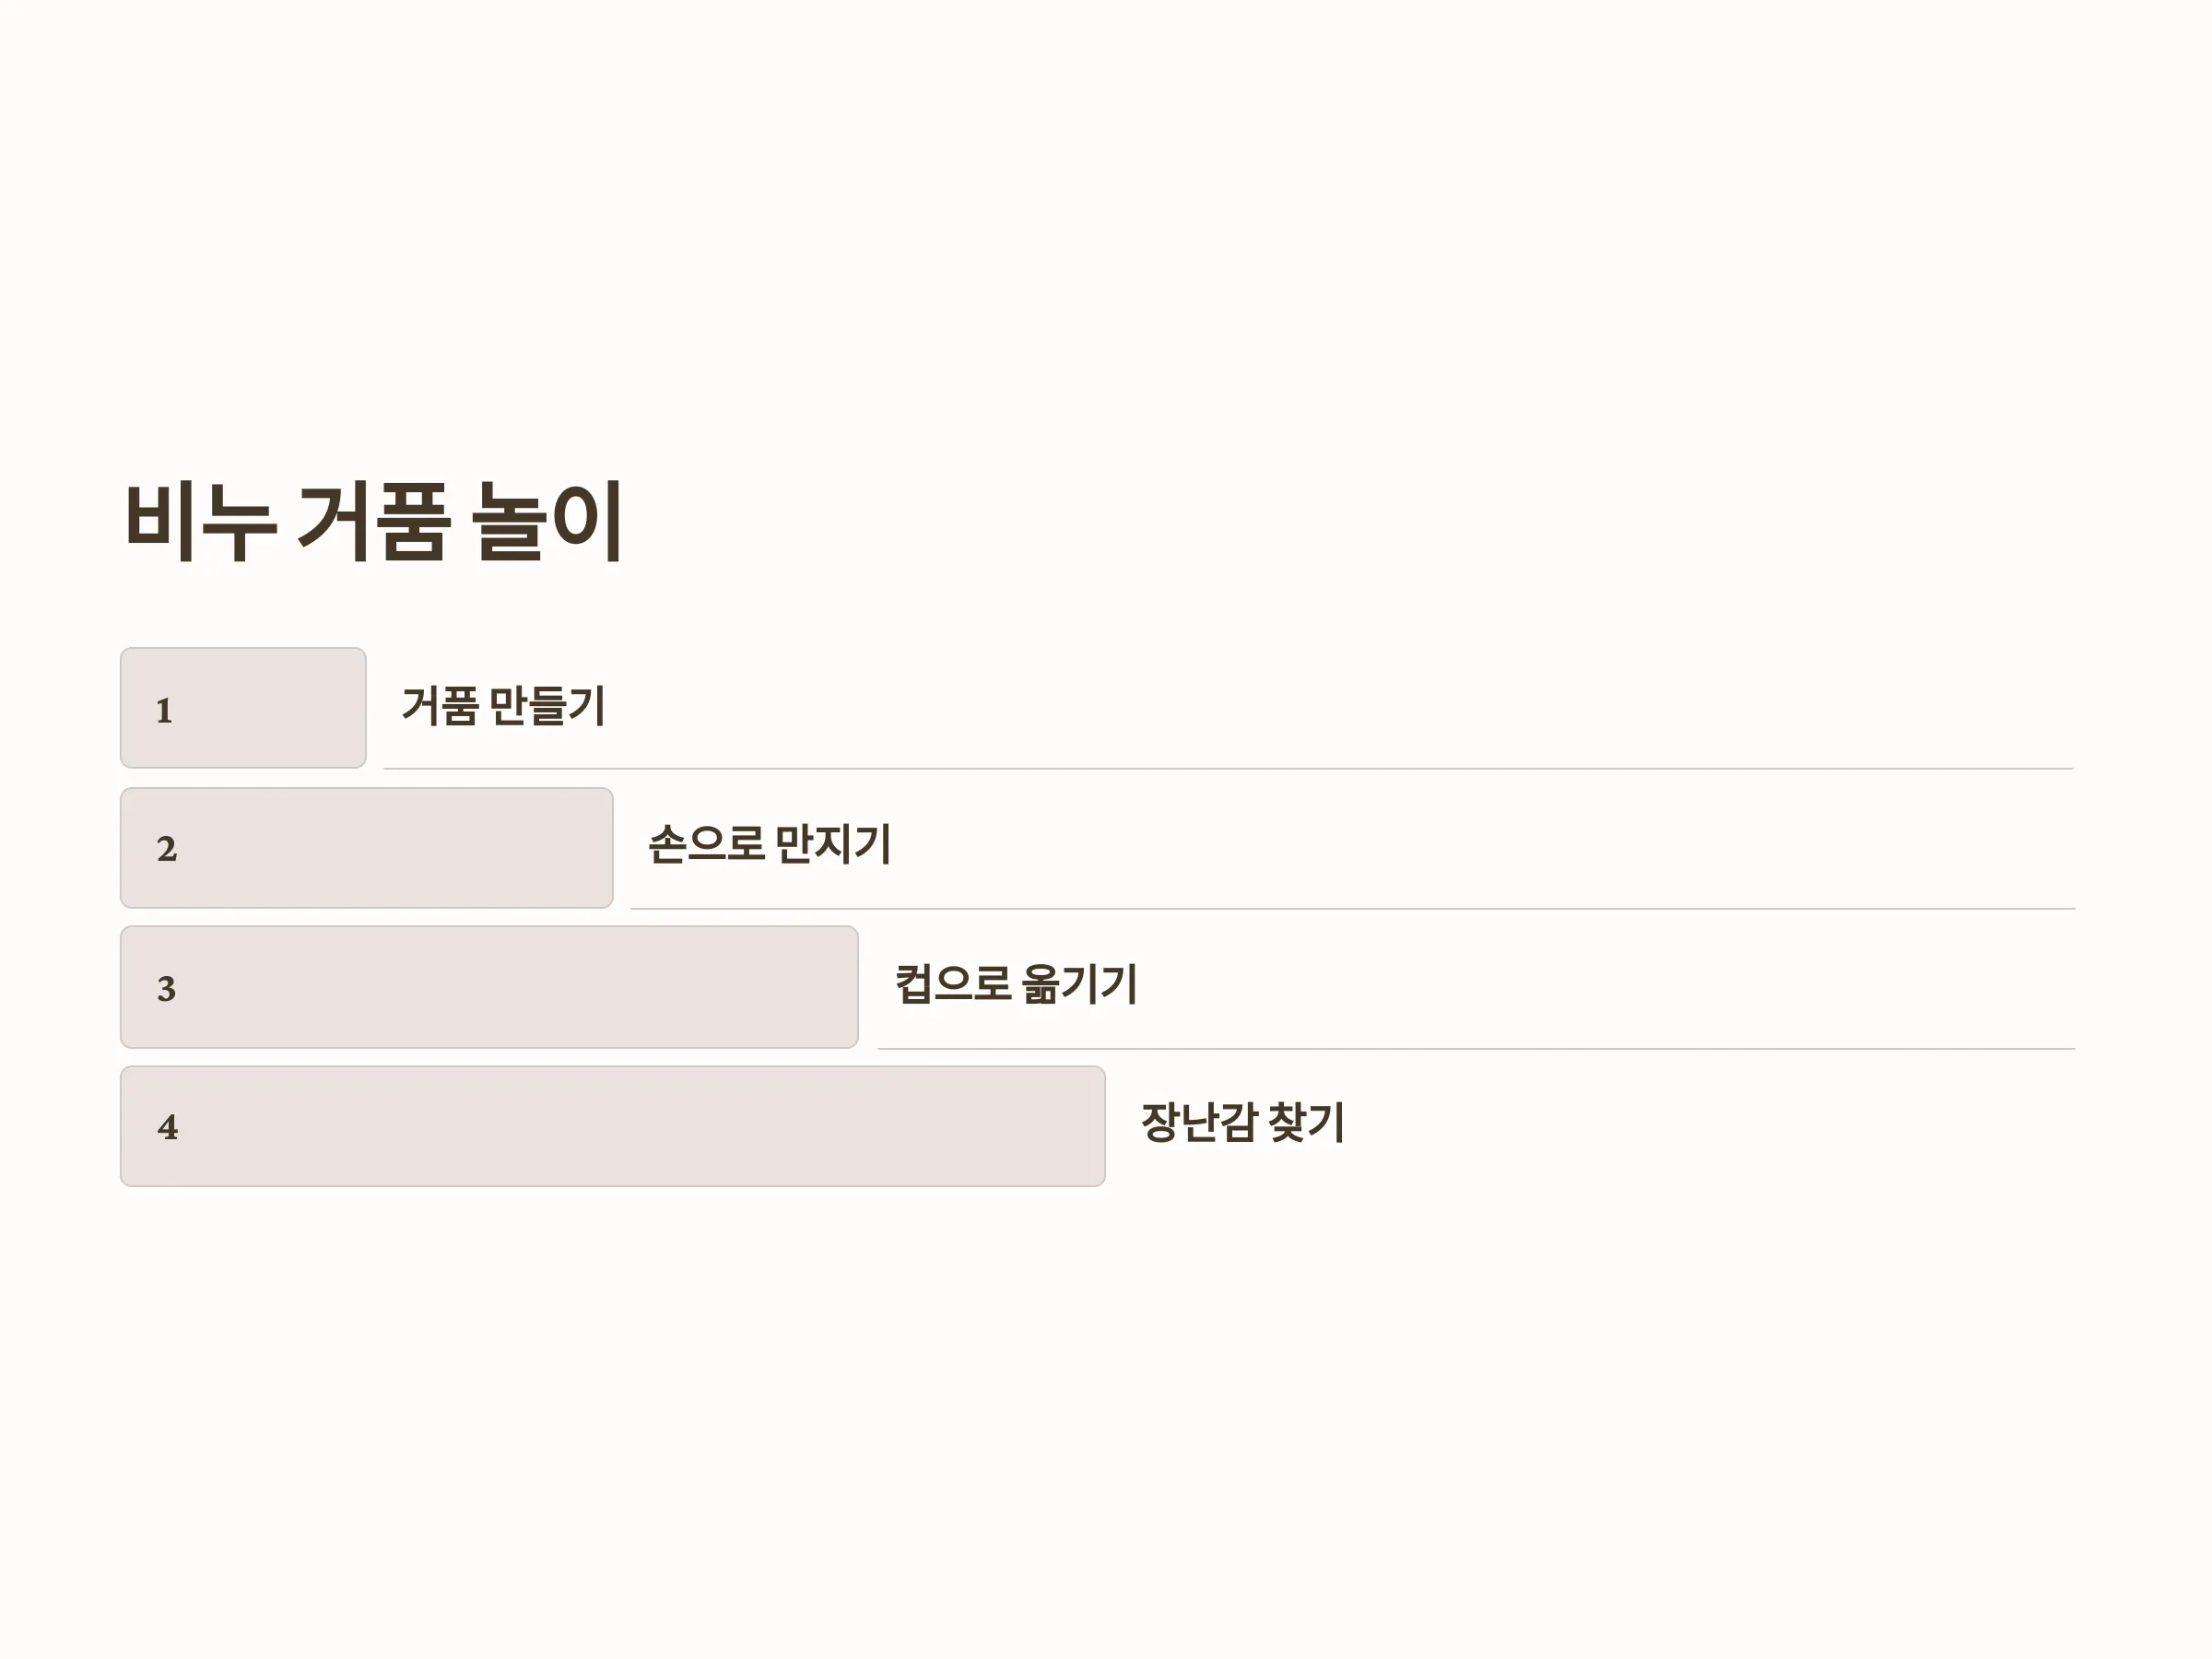Screen dimensions: 2212x1659
Task: Select the 장난감 찾기 step label
Action: (x=1243, y=1123)
